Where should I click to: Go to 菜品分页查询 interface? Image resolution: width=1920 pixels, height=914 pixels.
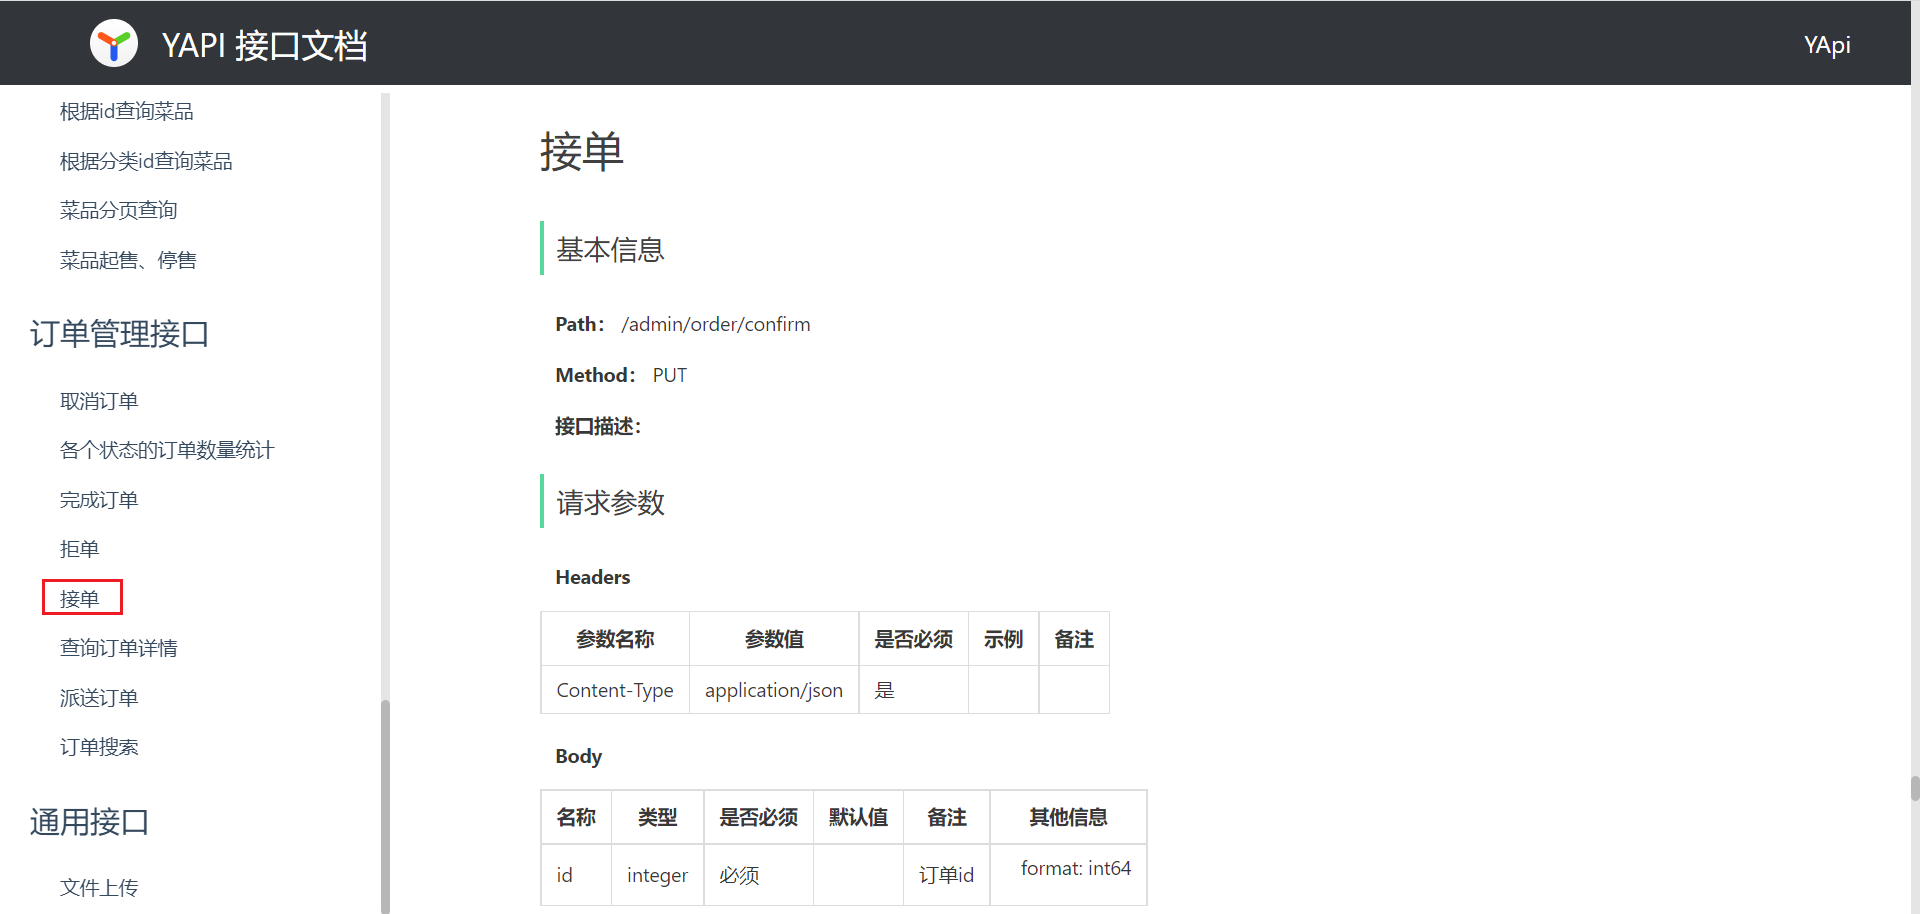(118, 210)
